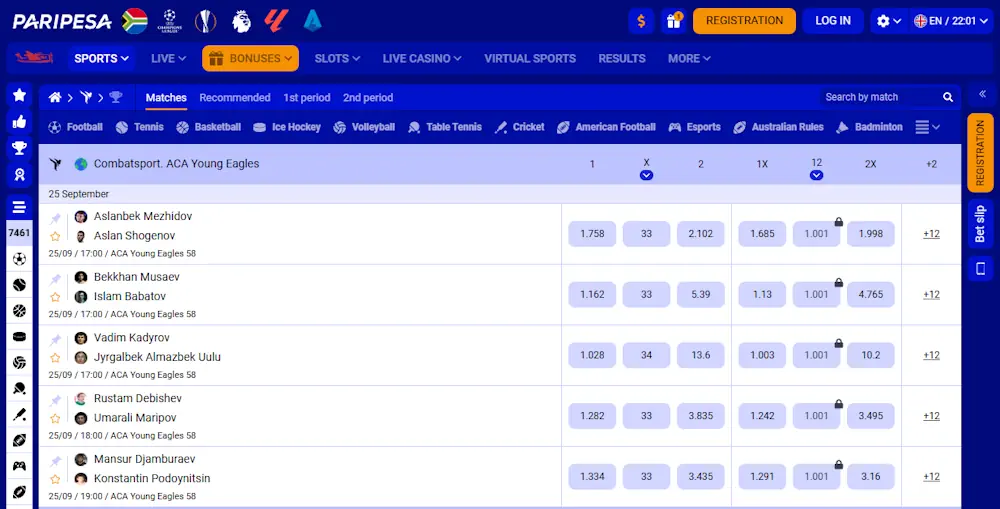Click the Search by match field
Viewport: 1000px width, 509px height.
point(875,97)
